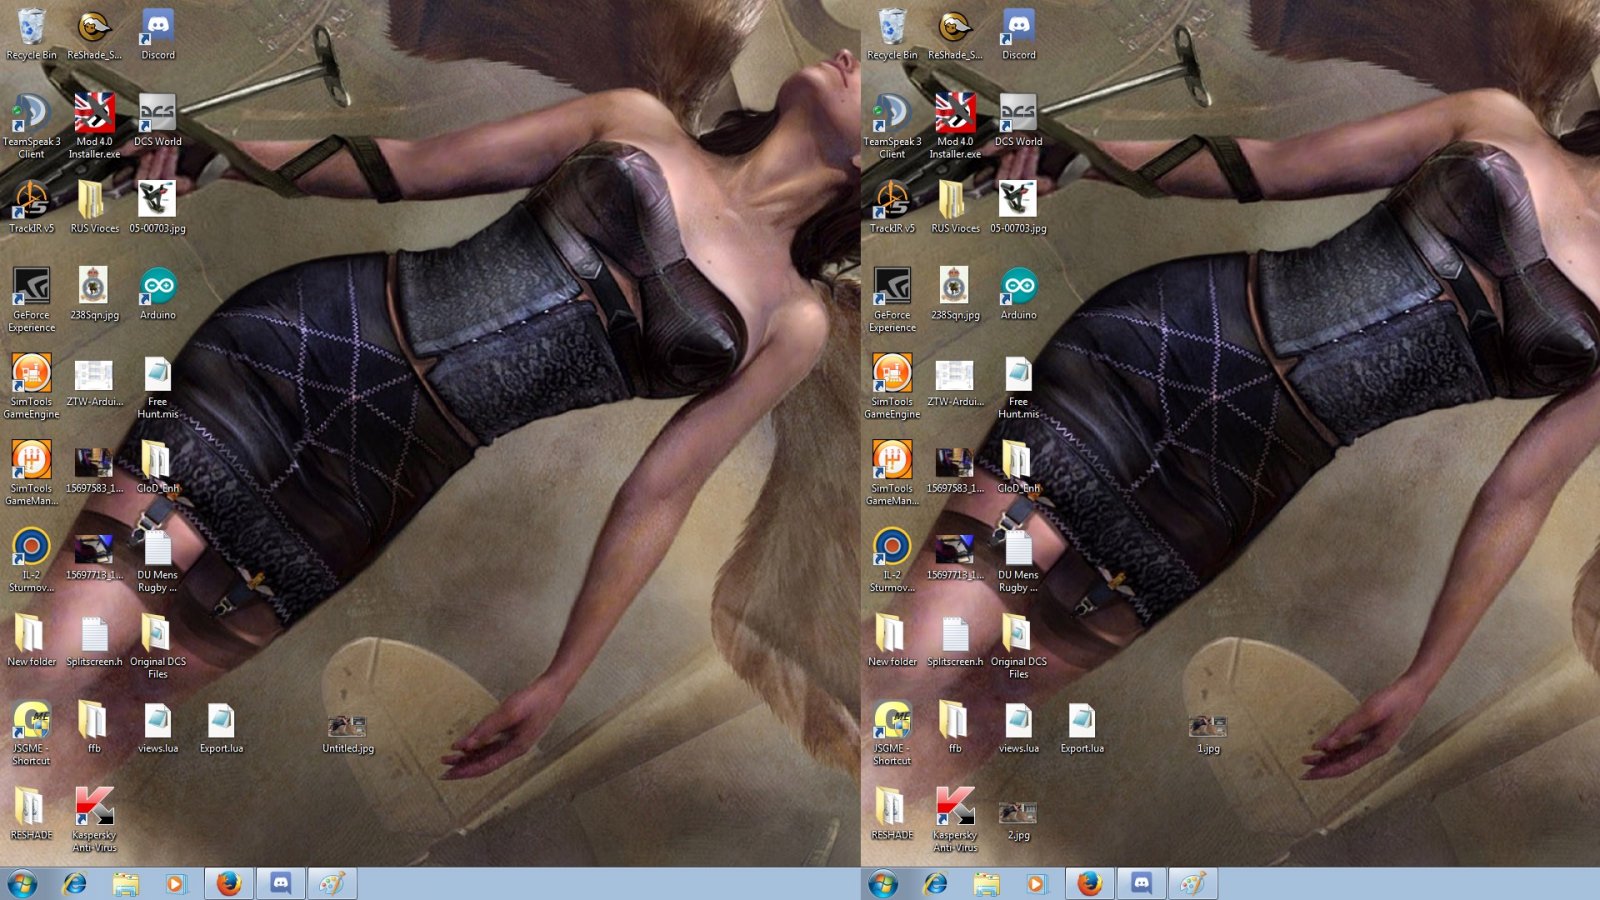Viewport: 1600px width, 900px height.
Task: Select Kaspersky Anti-Virus on left screen
Action: point(94,820)
